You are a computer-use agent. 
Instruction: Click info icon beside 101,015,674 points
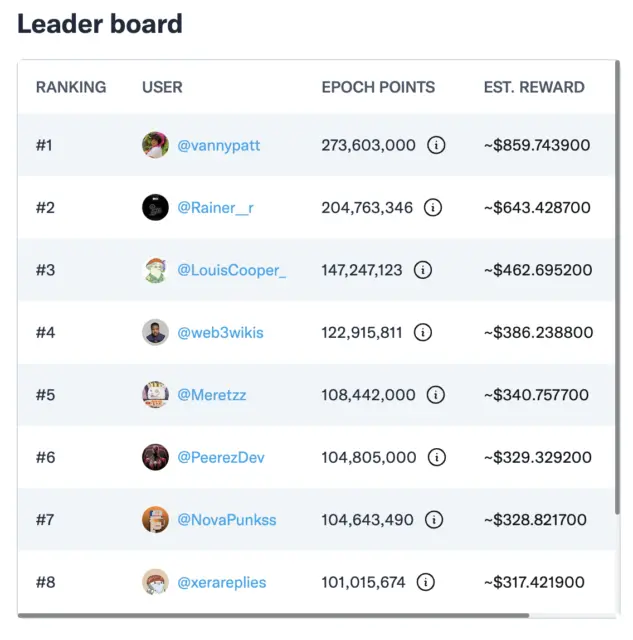(426, 582)
